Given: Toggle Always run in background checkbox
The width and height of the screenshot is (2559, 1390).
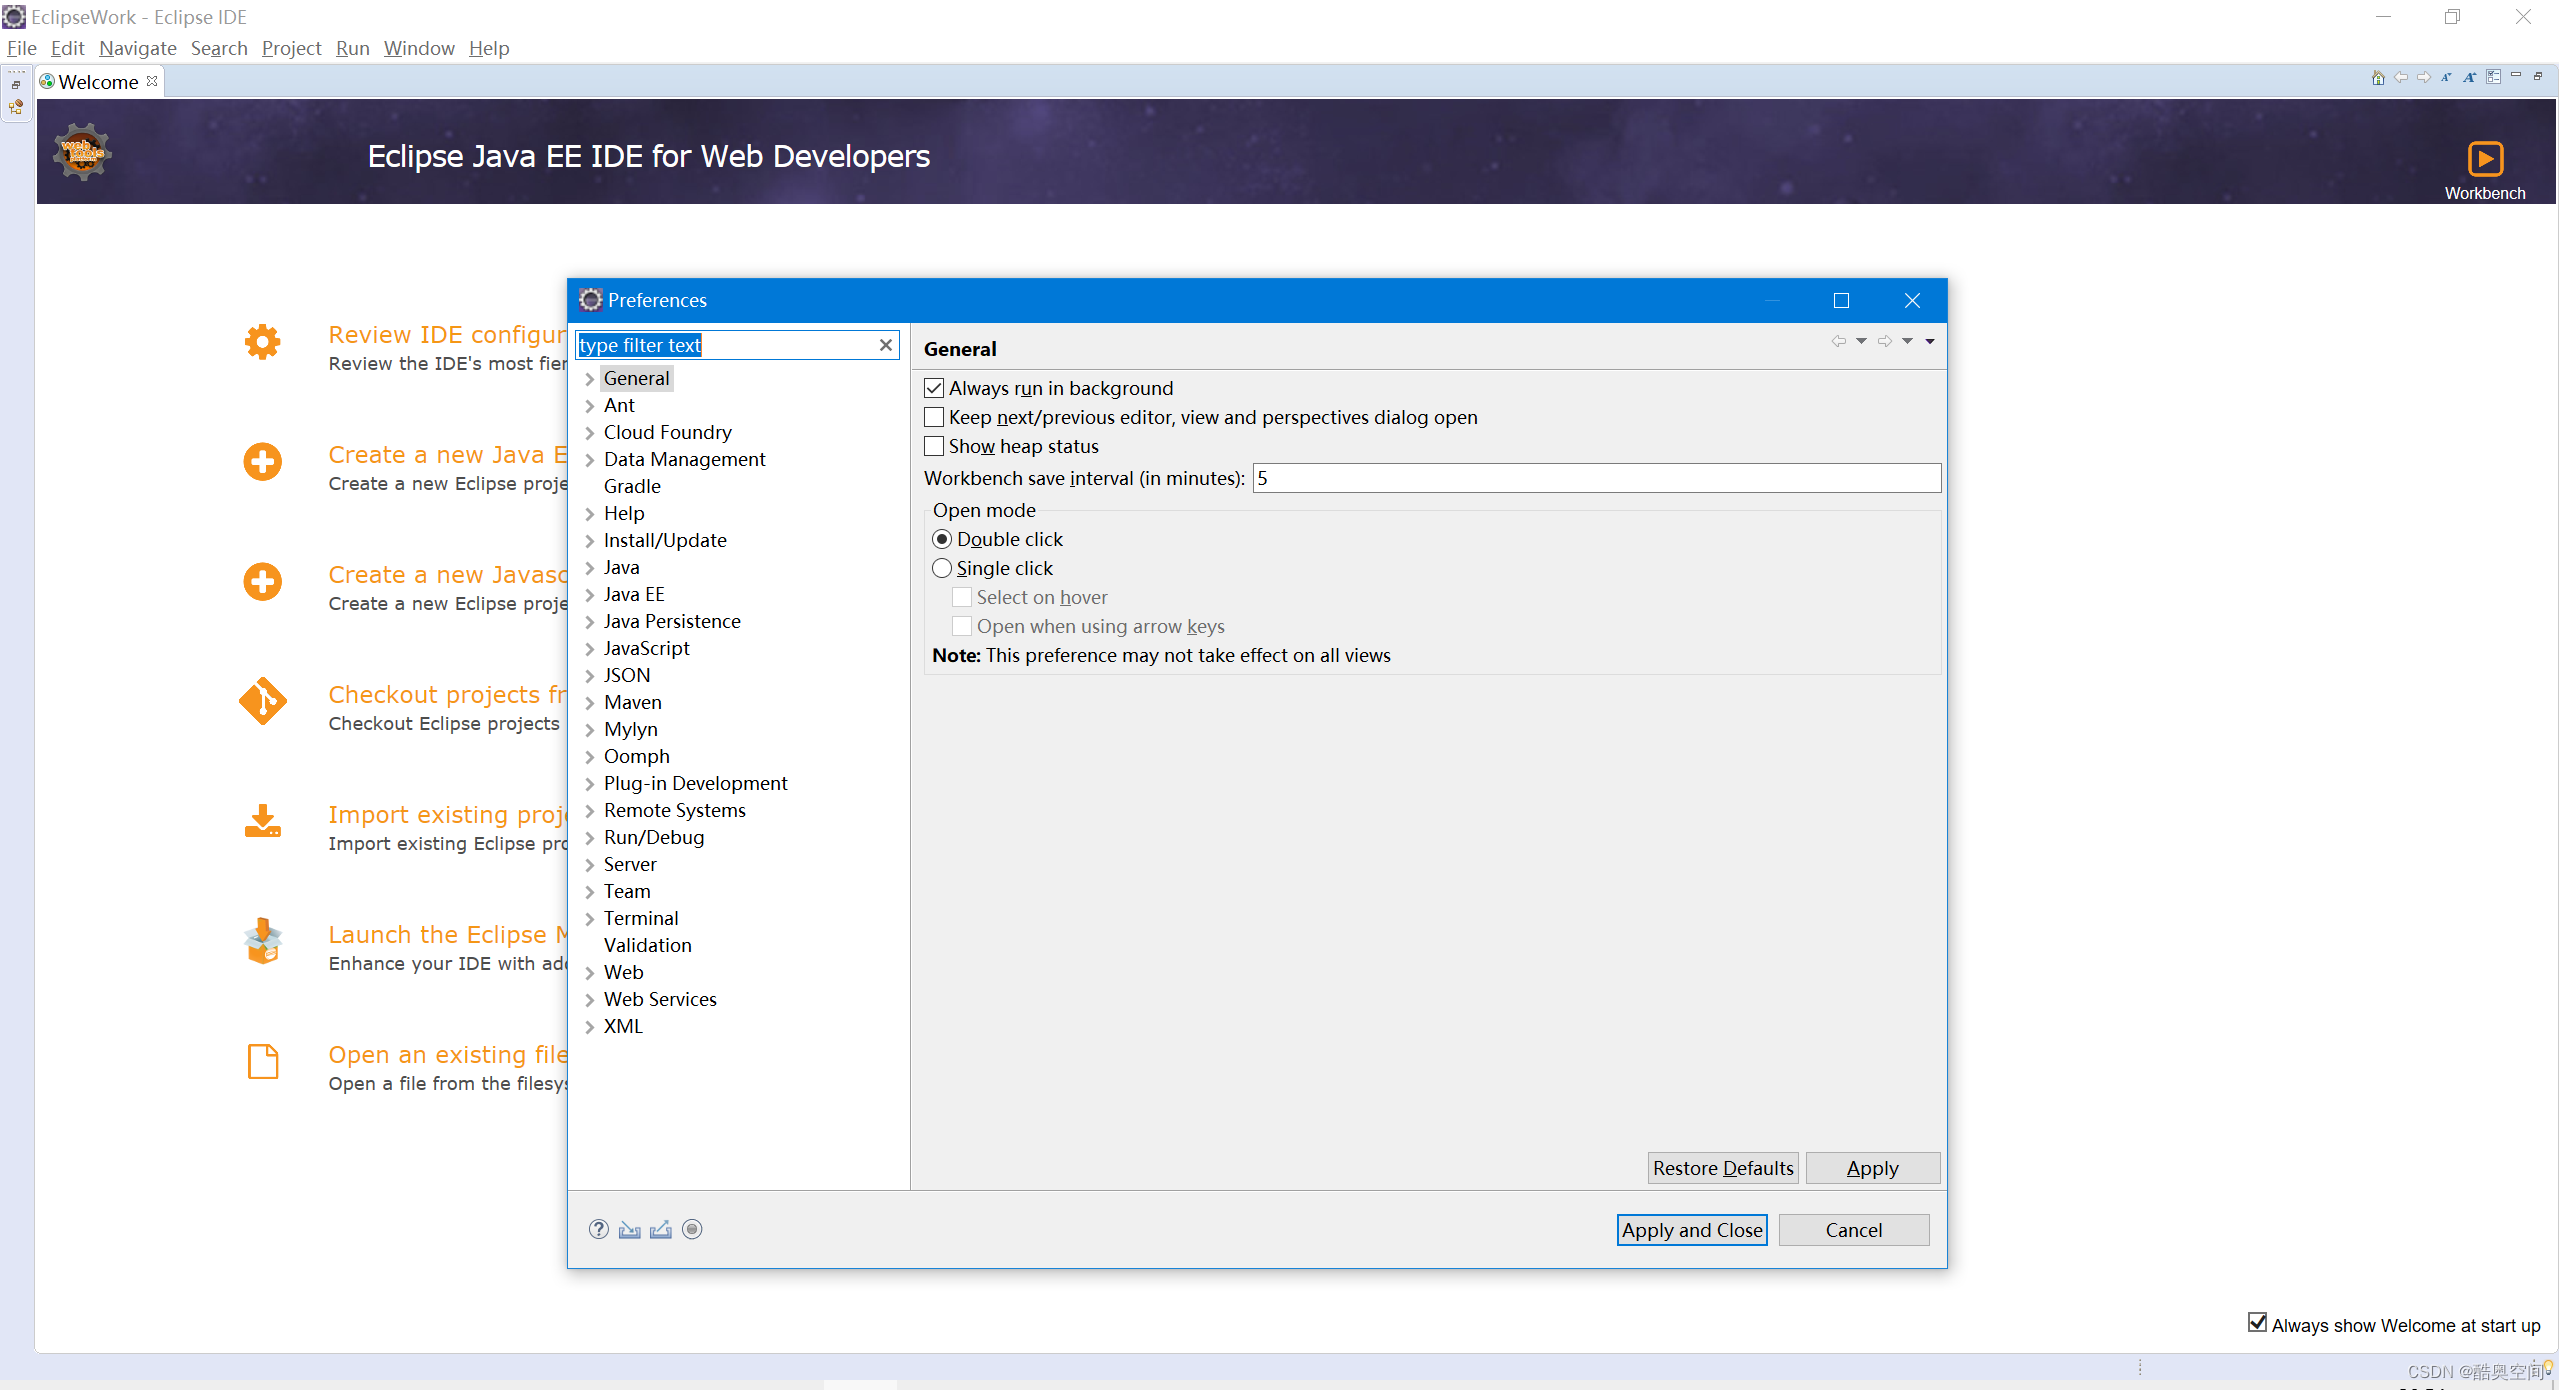Looking at the screenshot, I should click(934, 388).
